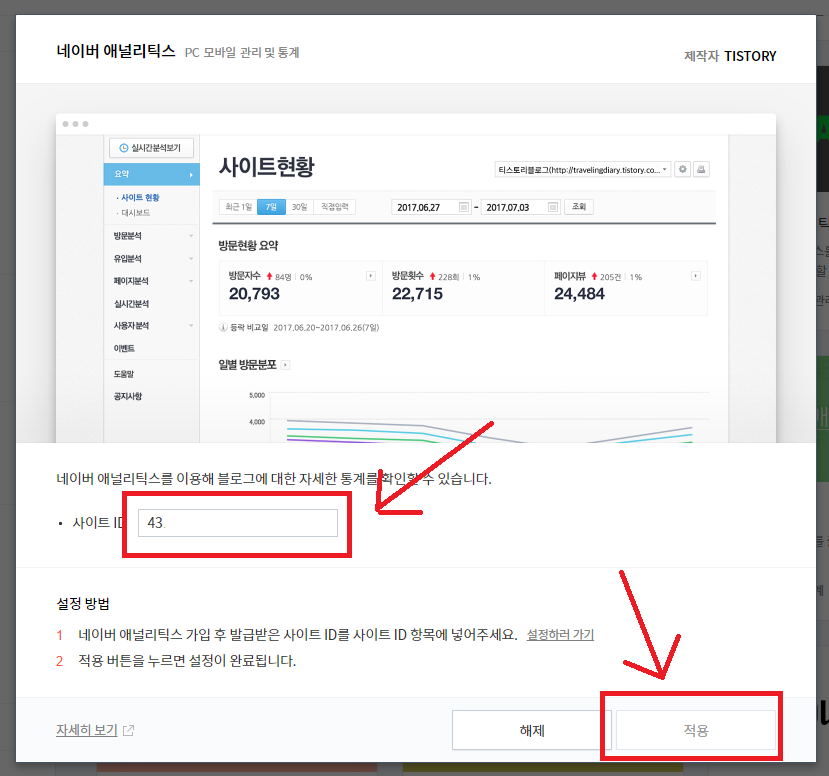
Task: Open calendar icon beside 2017.07.03
Action: (553, 207)
